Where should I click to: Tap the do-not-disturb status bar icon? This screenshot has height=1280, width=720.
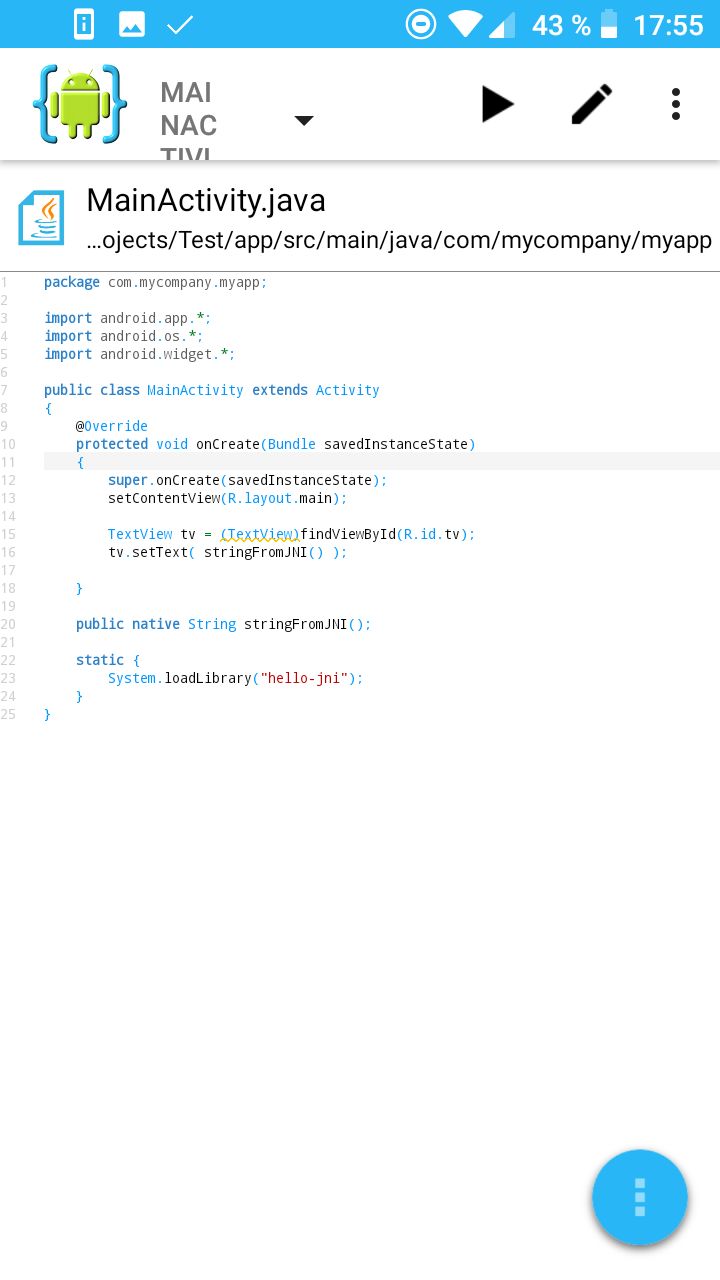421,24
